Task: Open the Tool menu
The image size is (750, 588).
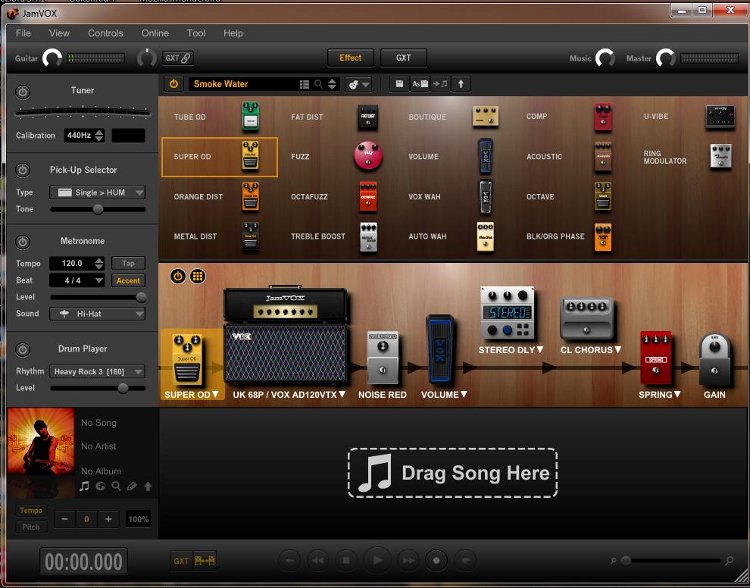Action: pos(196,33)
